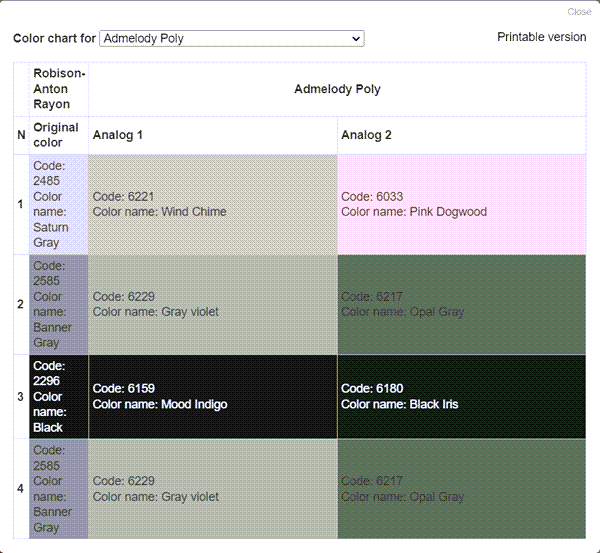Click the Original color column header
The width and height of the screenshot is (600, 553).
59,135
